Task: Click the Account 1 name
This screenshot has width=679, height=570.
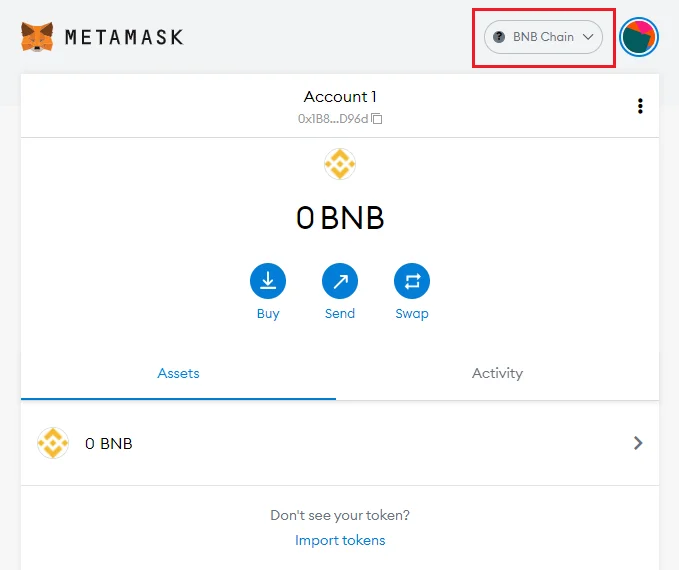Action: point(340,97)
